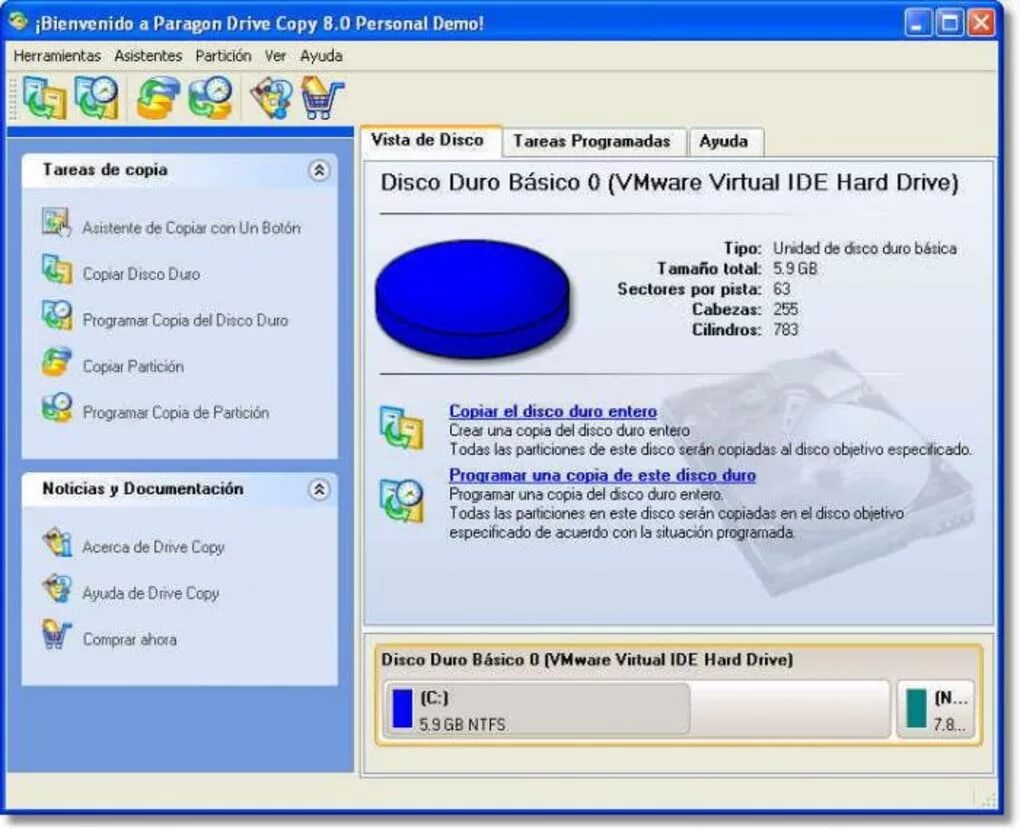
Task: Click the Schedule Hard Disk Copy toolbar icon
Action: pyautogui.click(x=97, y=98)
